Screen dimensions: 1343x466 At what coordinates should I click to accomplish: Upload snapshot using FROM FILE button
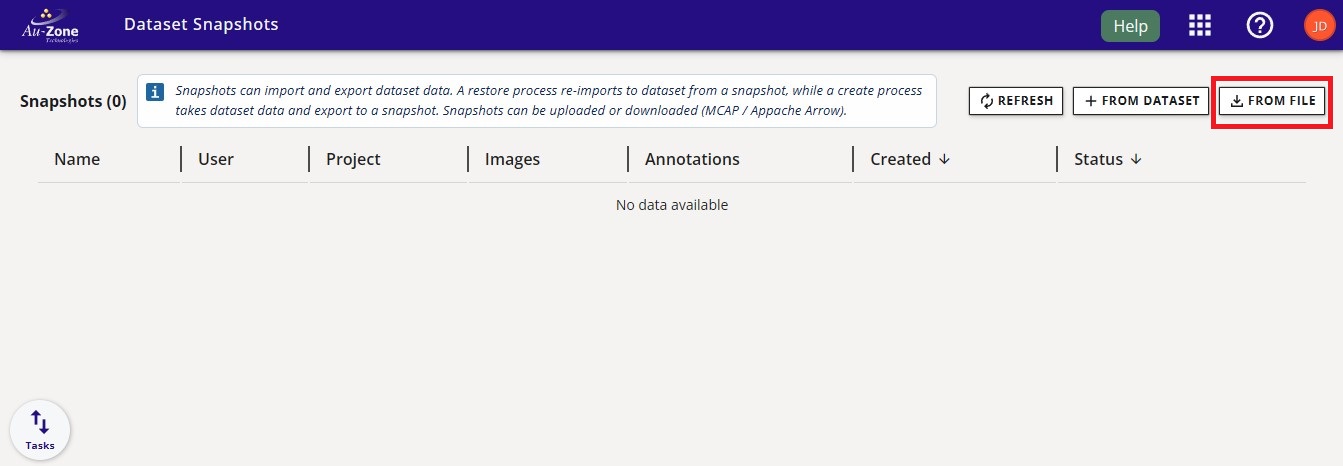(1272, 101)
